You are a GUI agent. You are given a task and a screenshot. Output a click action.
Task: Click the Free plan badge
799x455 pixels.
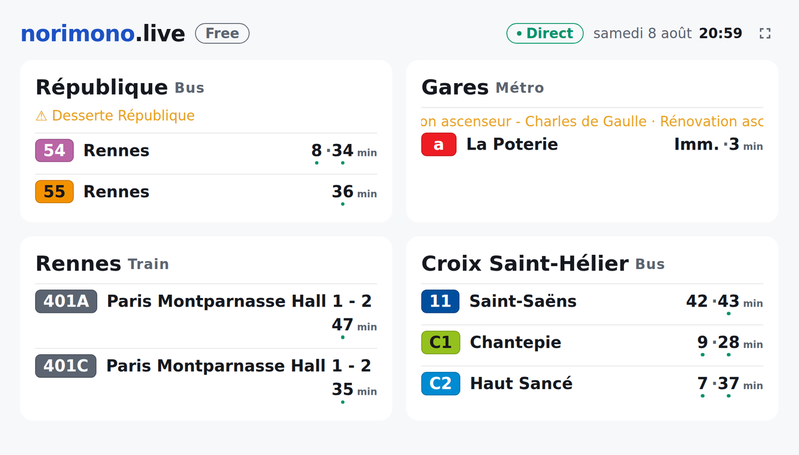pyautogui.click(x=222, y=34)
